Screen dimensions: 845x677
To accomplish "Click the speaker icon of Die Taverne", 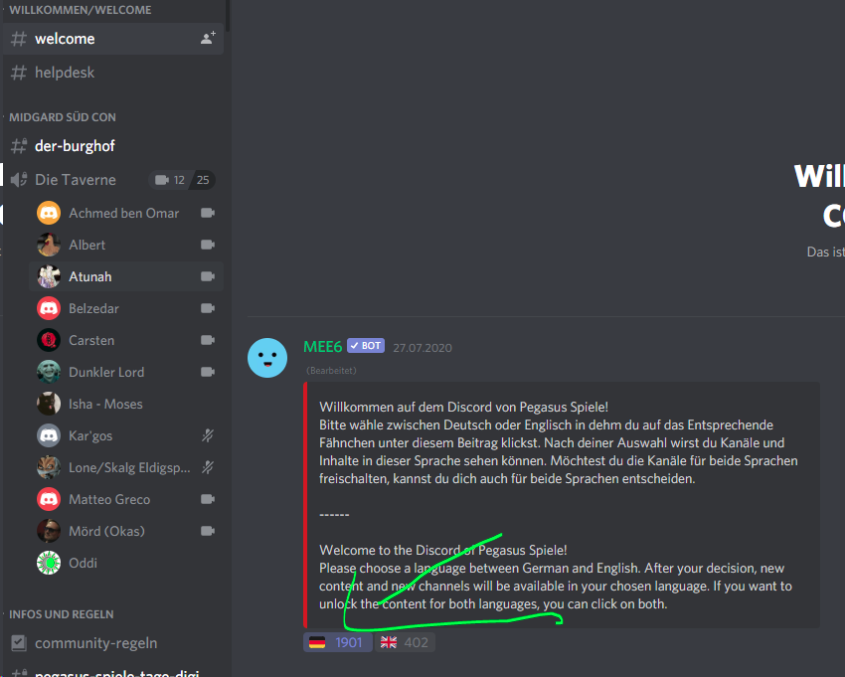I will [x=18, y=180].
